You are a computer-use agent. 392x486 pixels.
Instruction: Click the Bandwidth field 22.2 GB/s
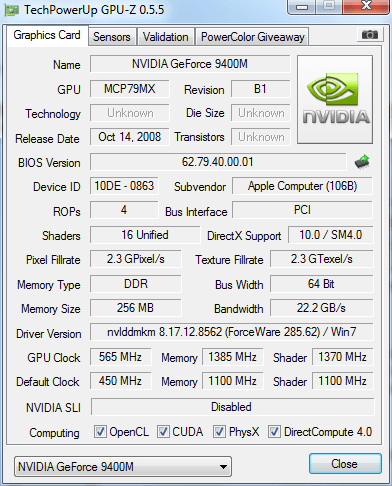(x=322, y=308)
